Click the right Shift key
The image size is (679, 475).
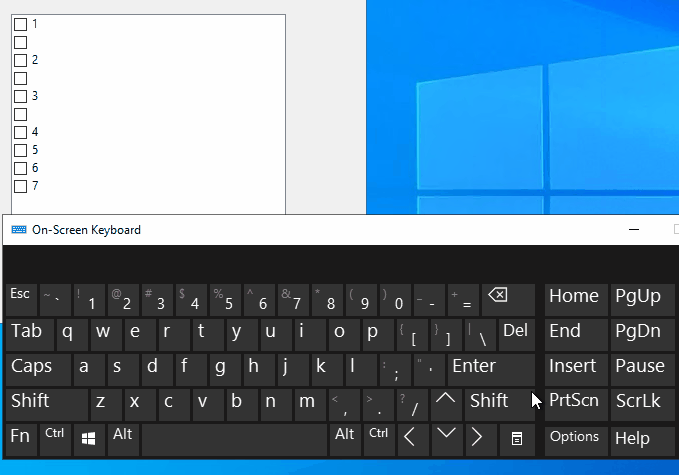coord(500,404)
